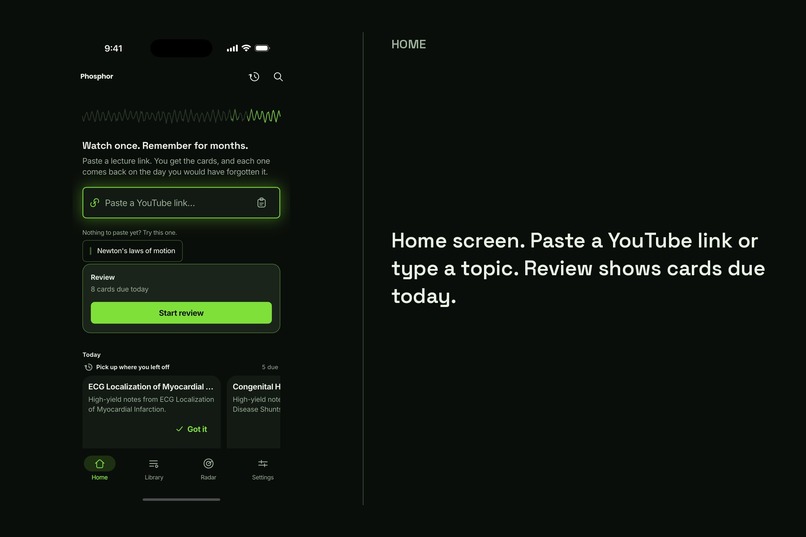Tap the '8 cards due today' text

(x=119, y=289)
